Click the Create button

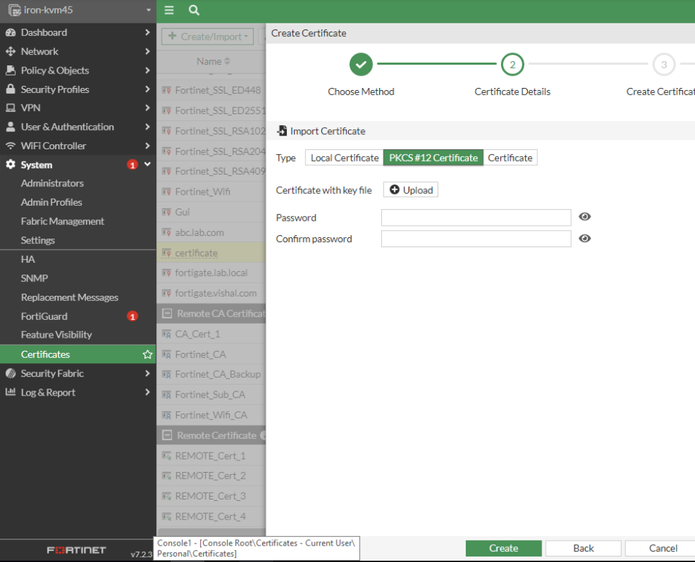click(x=503, y=548)
